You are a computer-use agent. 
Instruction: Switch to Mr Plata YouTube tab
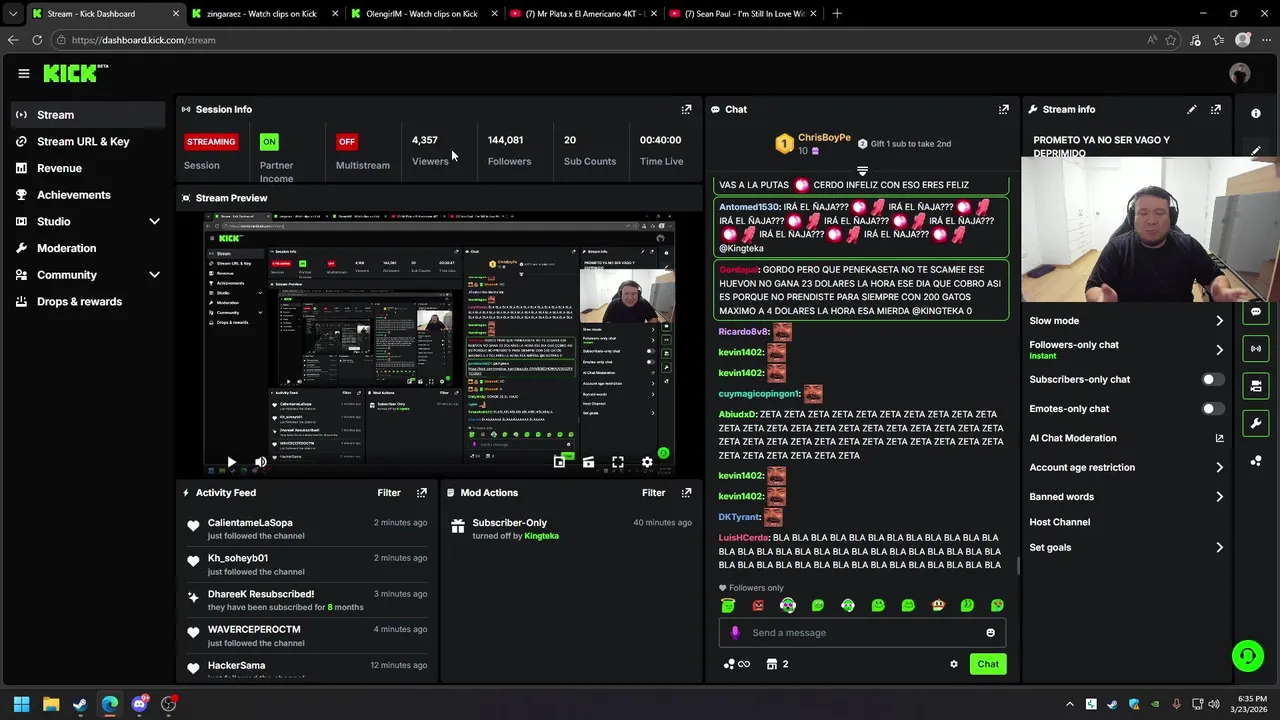(583, 14)
